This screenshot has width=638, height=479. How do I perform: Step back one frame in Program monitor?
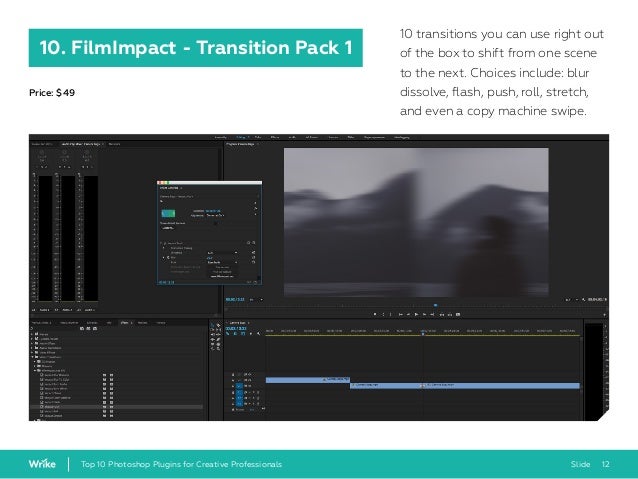pyautogui.click(x=408, y=314)
